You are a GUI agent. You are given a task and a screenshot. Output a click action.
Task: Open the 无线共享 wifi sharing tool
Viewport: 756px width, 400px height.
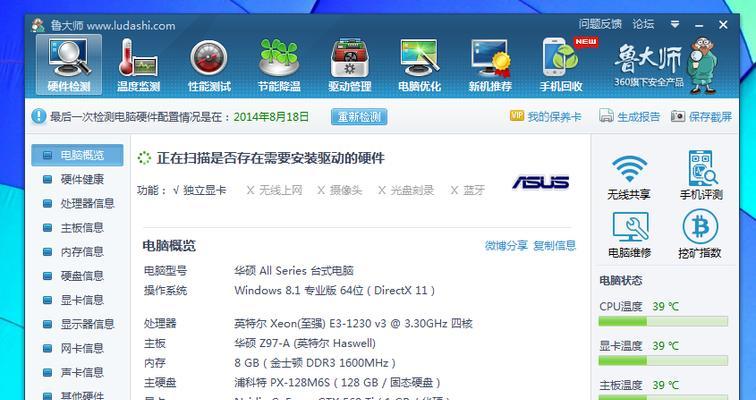coord(629,177)
